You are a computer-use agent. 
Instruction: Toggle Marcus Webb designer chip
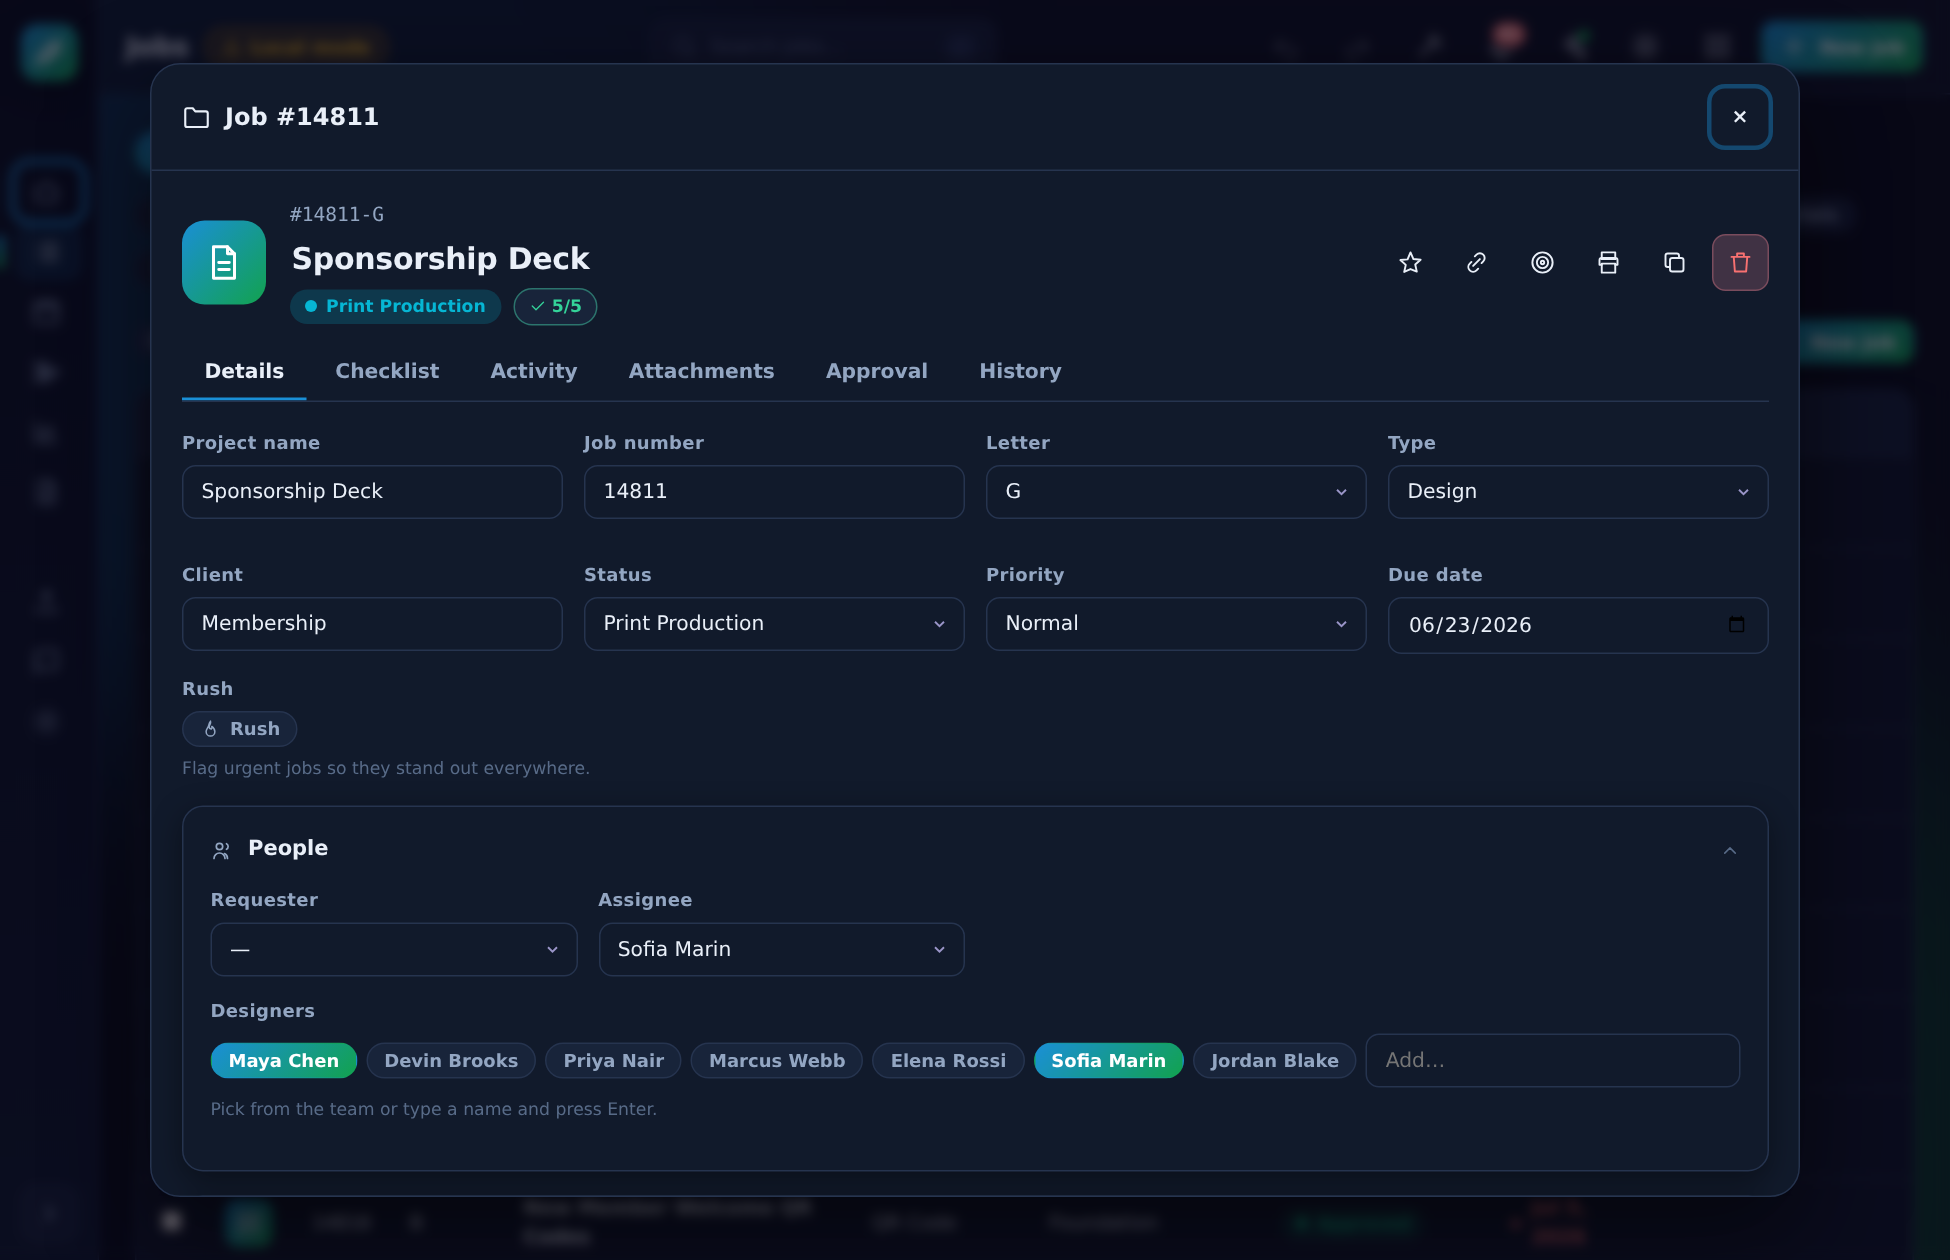777,1060
